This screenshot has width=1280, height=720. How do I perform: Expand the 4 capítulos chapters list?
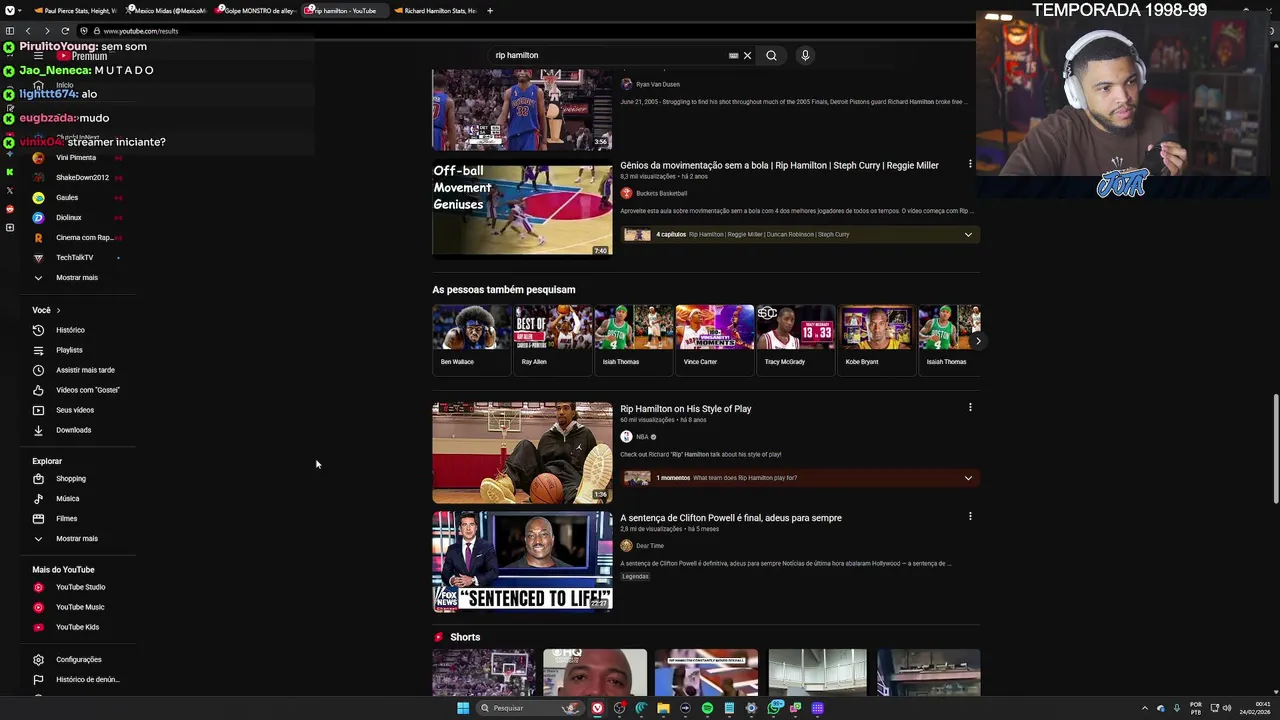click(x=968, y=235)
